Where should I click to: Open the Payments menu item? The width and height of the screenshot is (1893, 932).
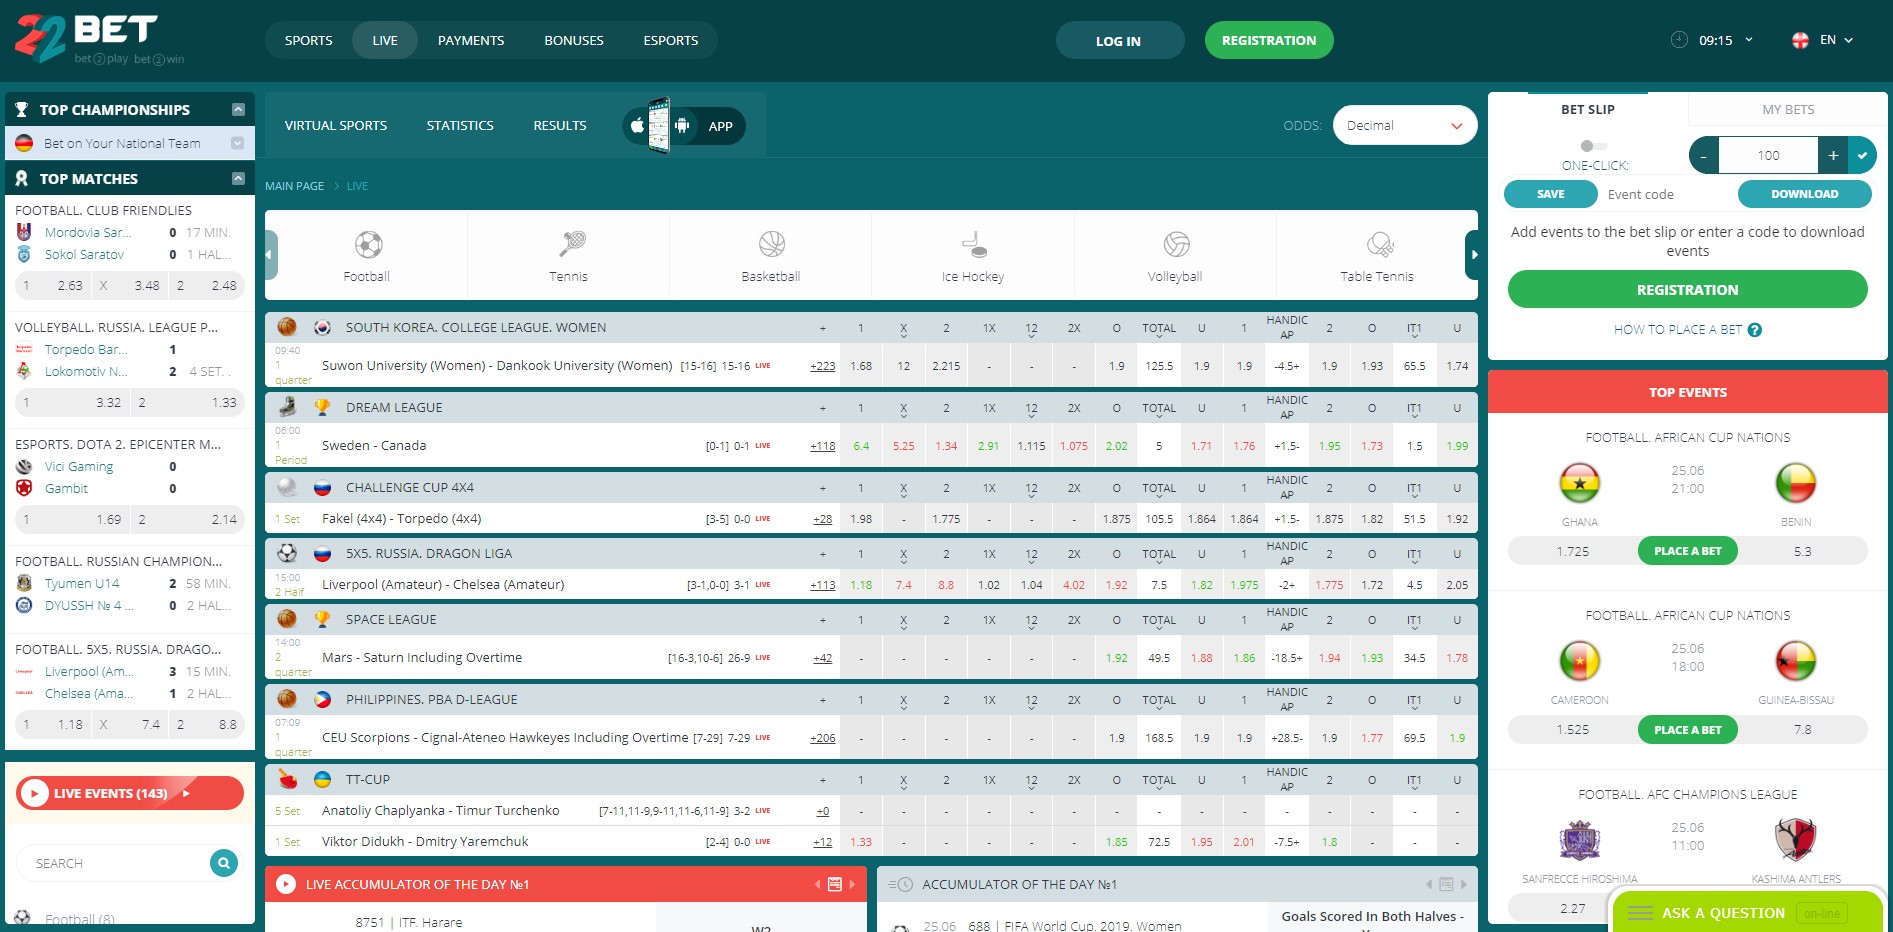[x=471, y=40]
